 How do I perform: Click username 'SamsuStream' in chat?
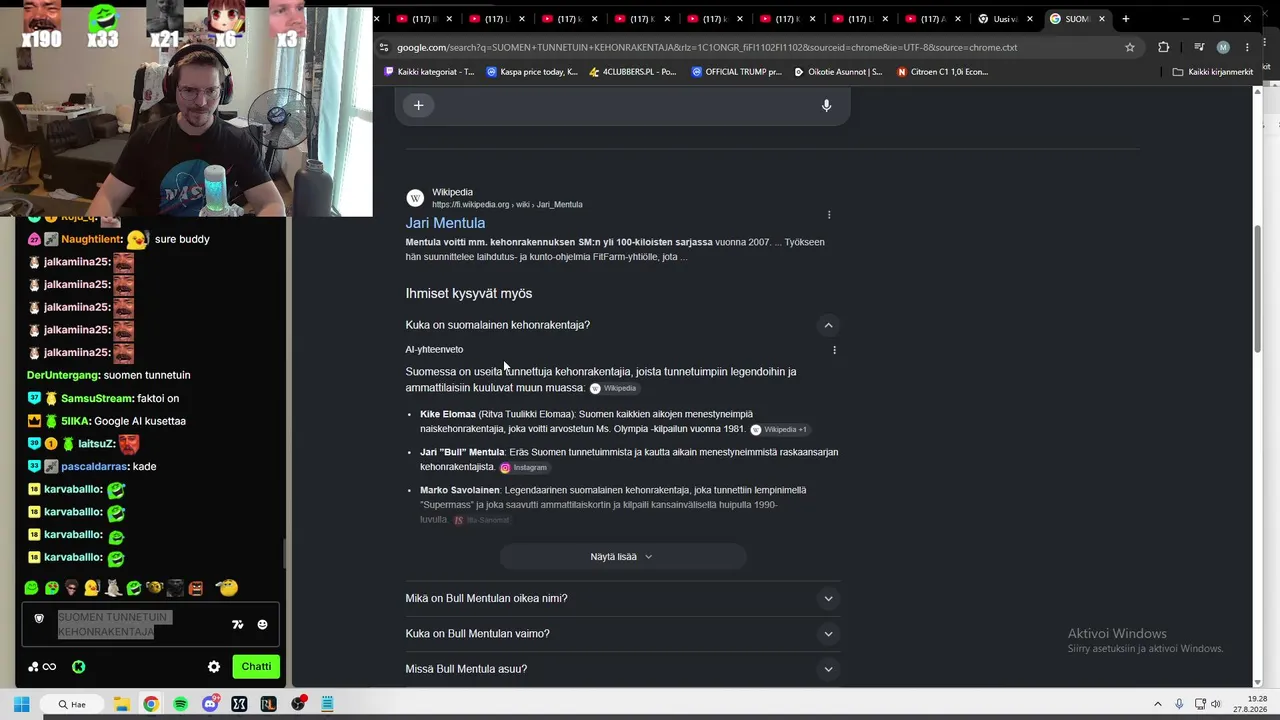point(96,399)
